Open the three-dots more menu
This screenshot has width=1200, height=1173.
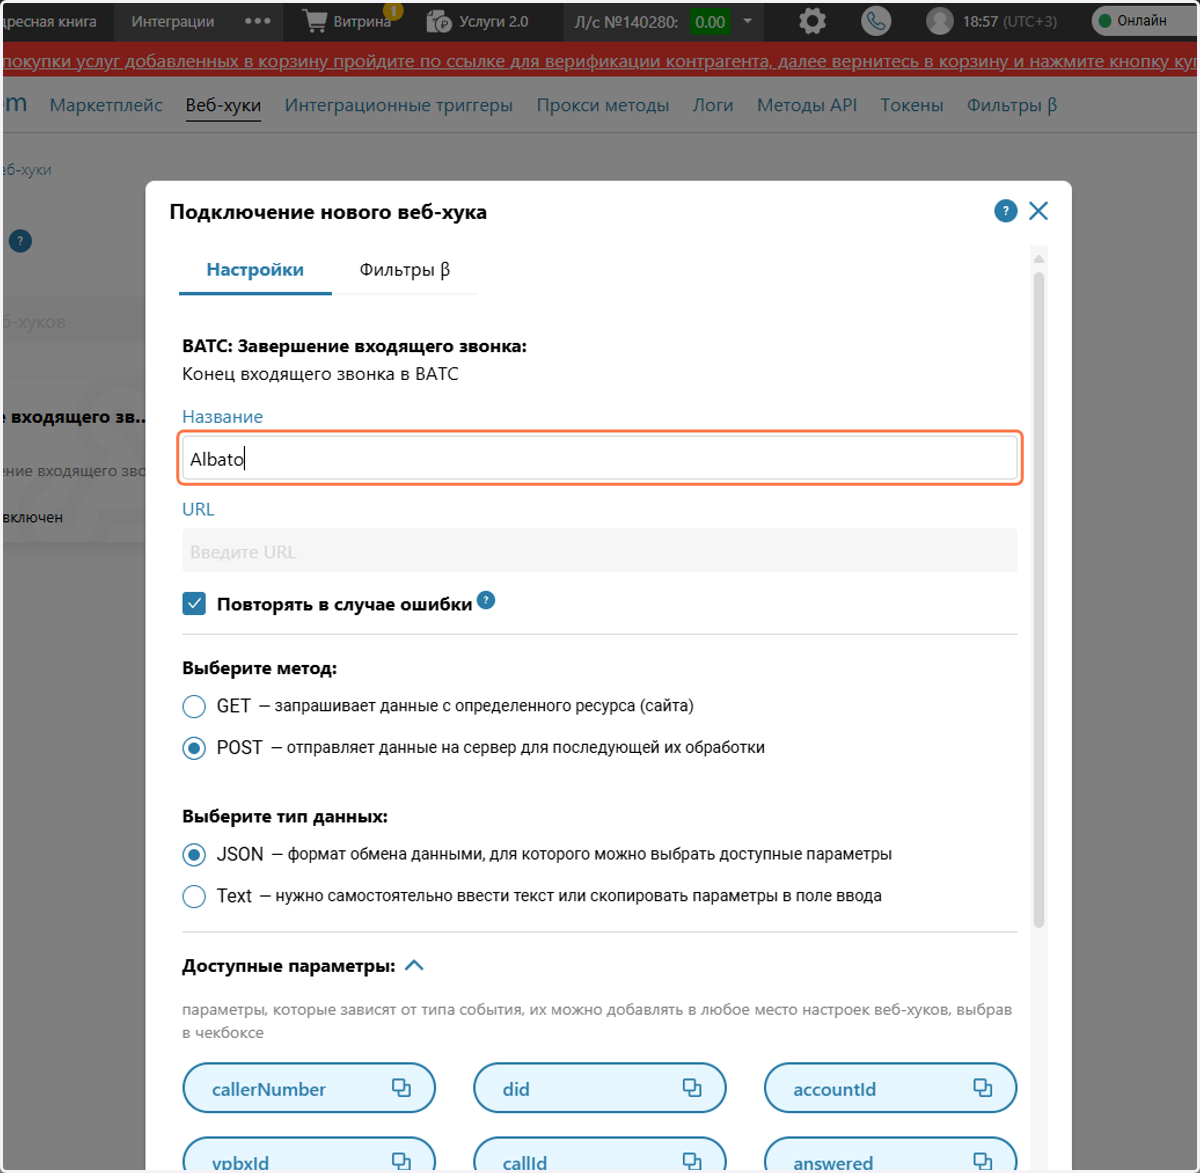coord(258,21)
